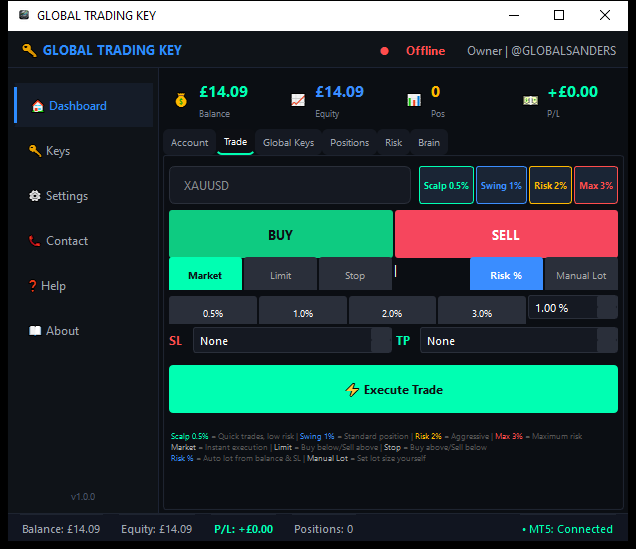Viewport: 636px width, 549px height.
Task: Click the v1.0.0 version label
Action: click(83, 497)
